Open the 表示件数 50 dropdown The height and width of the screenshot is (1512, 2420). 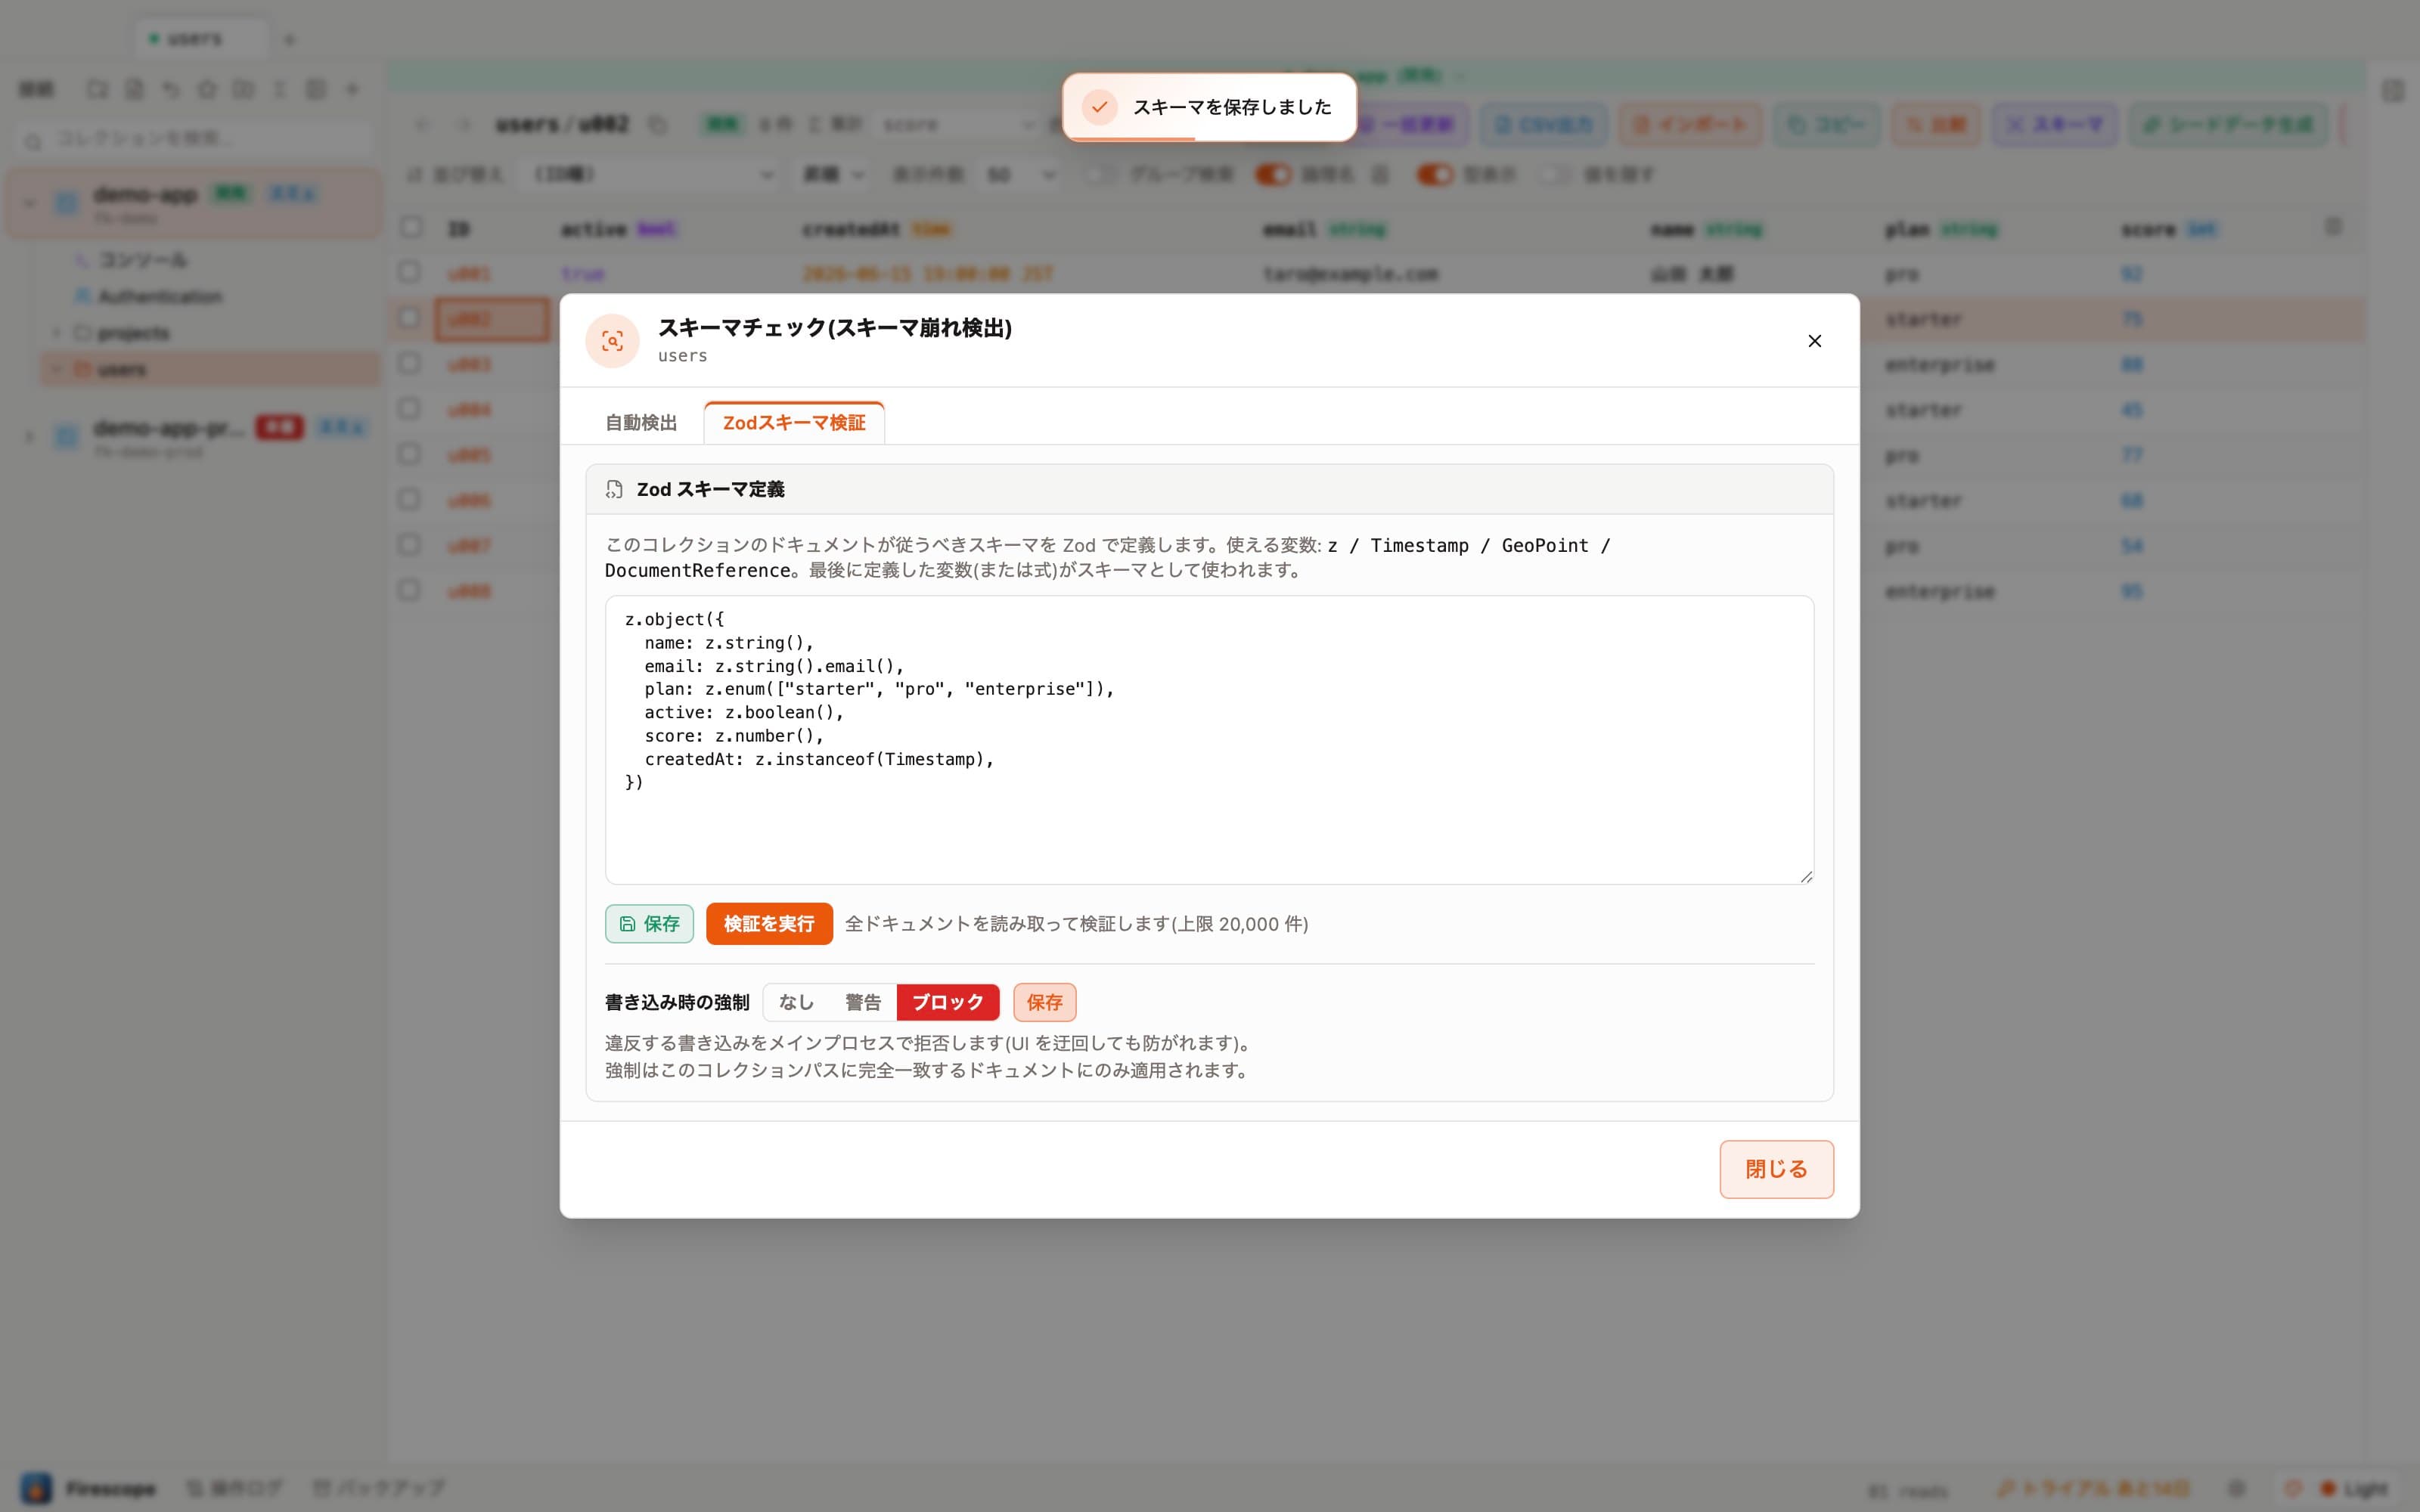1019,175
